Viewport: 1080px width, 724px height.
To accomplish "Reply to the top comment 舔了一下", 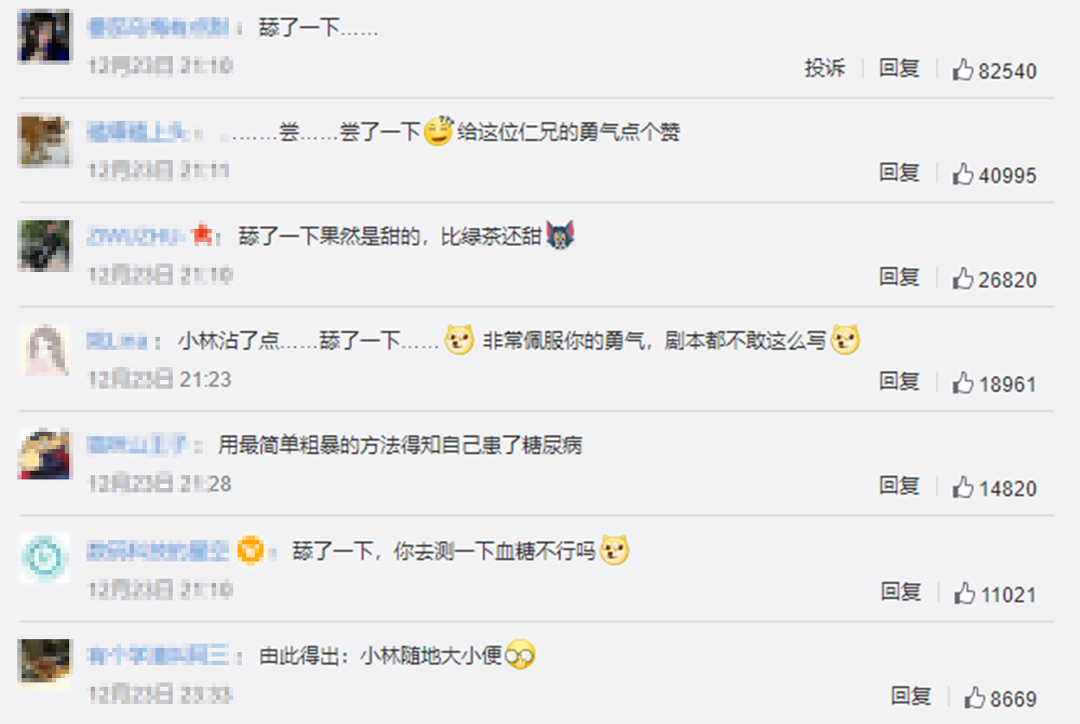I will 899,68.
